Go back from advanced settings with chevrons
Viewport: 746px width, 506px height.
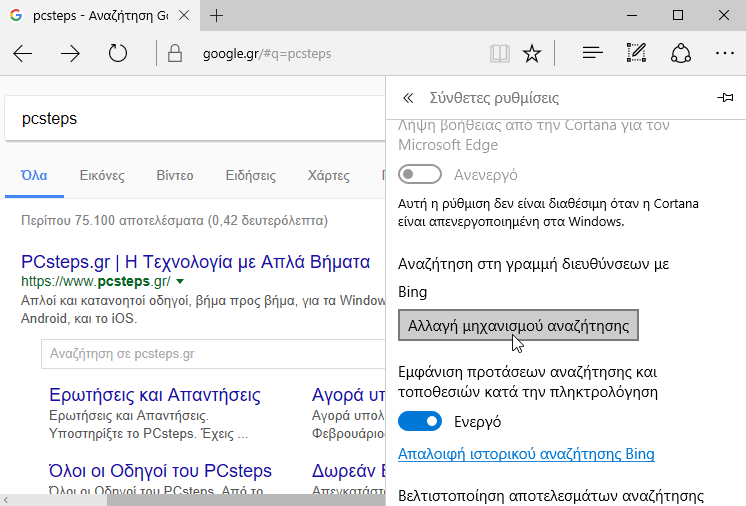click(x=408, y=98)
